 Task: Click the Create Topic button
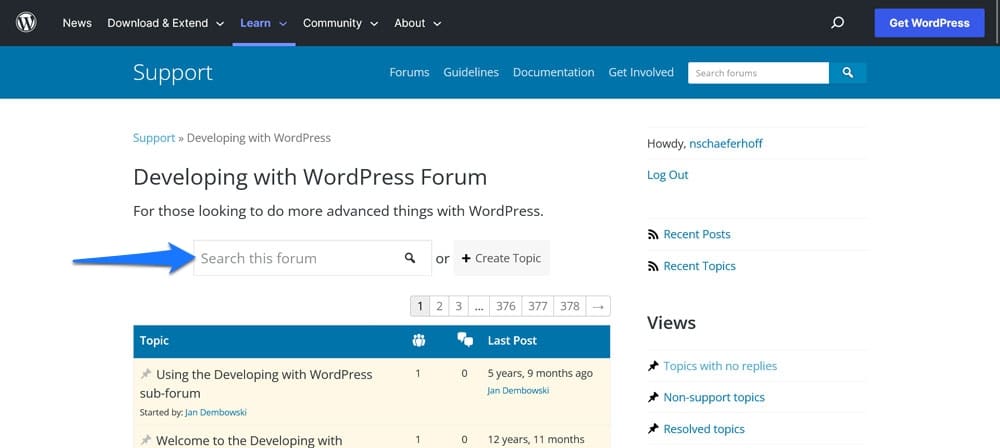[501, 258]
